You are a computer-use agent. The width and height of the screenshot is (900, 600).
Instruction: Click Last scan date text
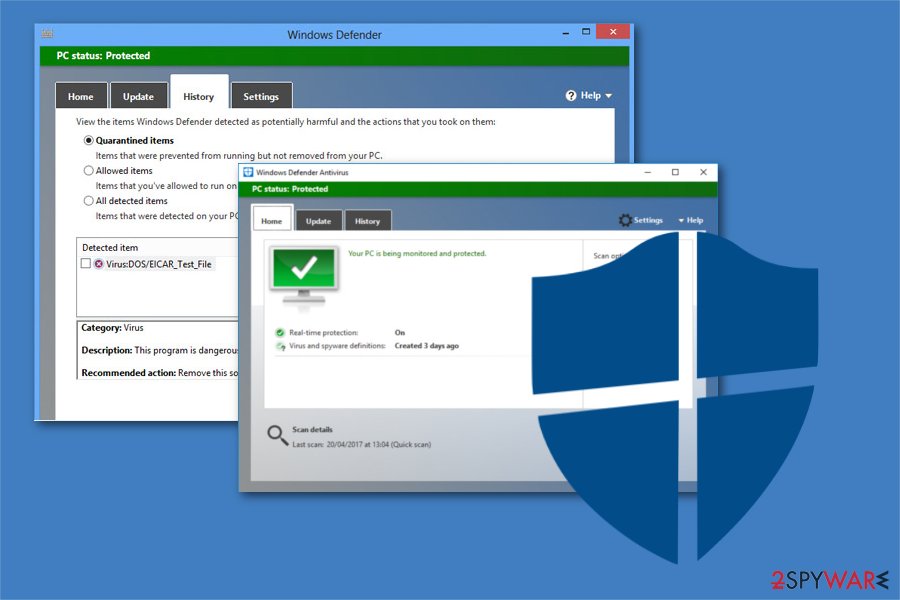[362, 444]
